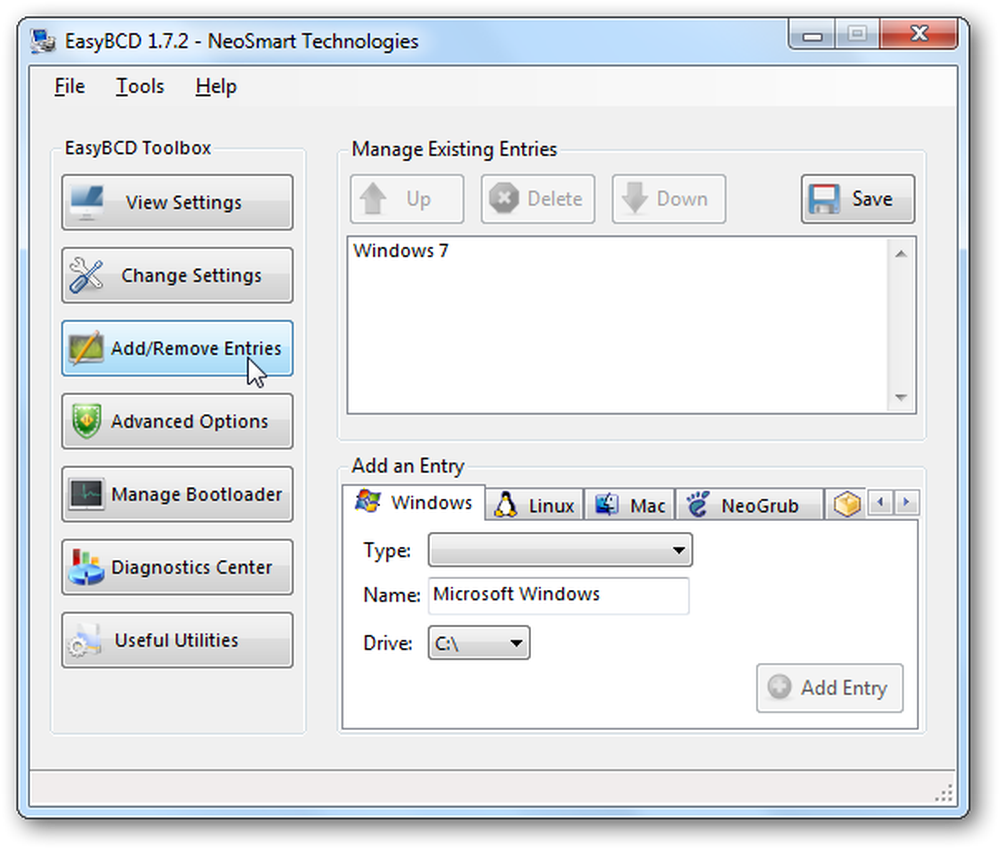The image size is (1000, 849).
Task: Open the Manage Bootloader section
Action: [x=177, y=494]
